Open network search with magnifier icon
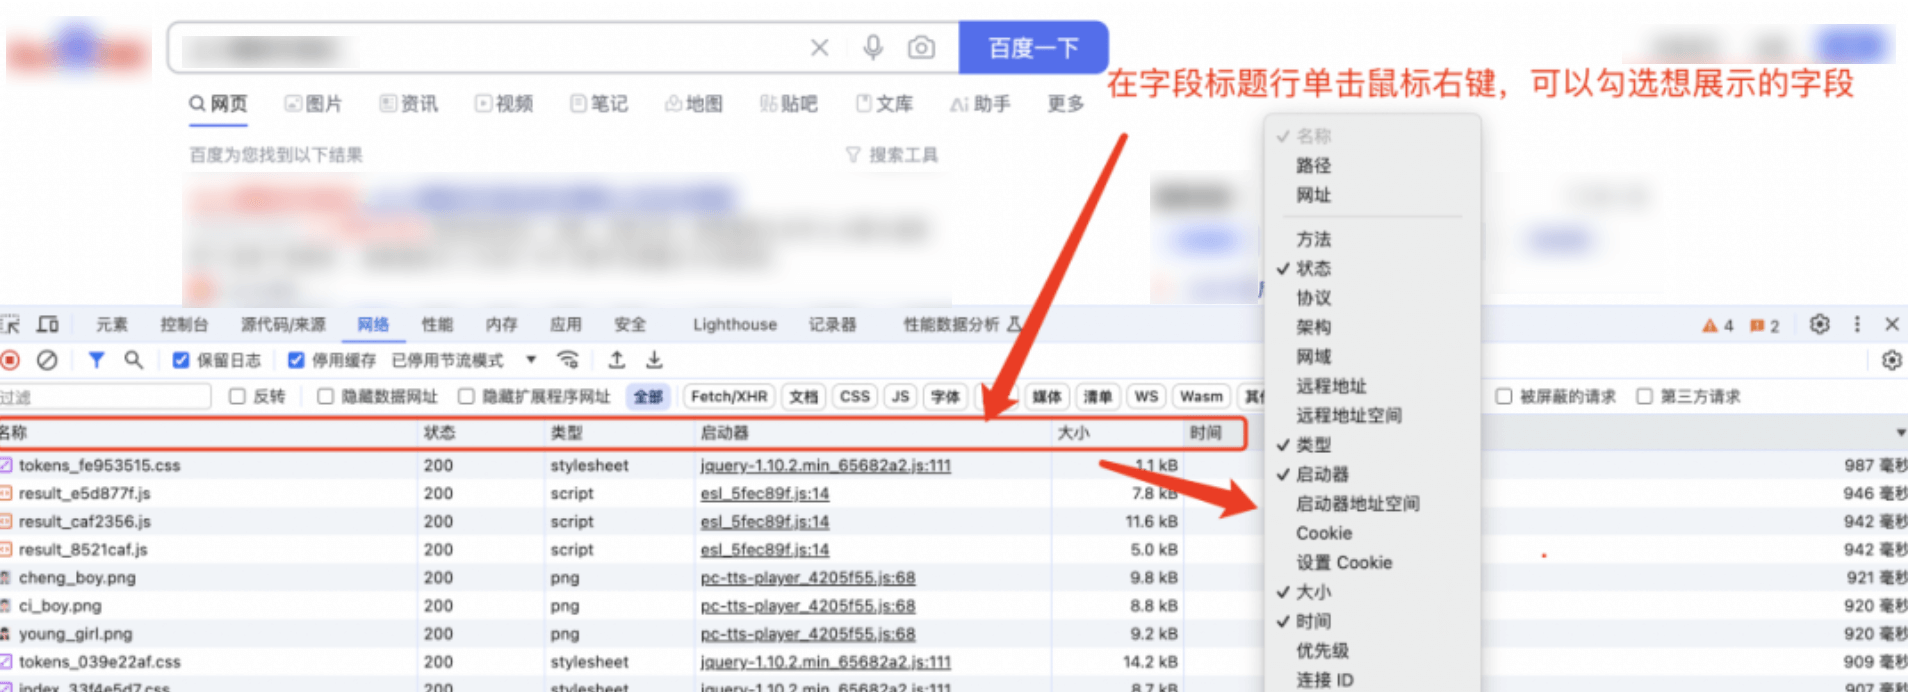 (x=133, y=360)
